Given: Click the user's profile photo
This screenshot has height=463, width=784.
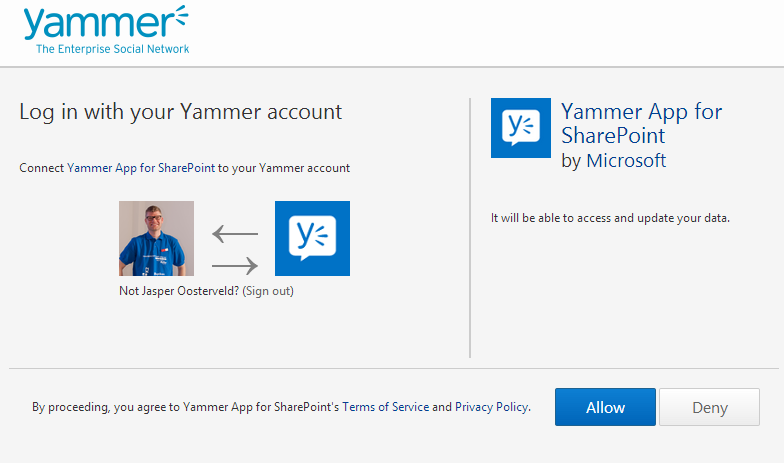Looking at the screenshot, I should tap(156, 238).
